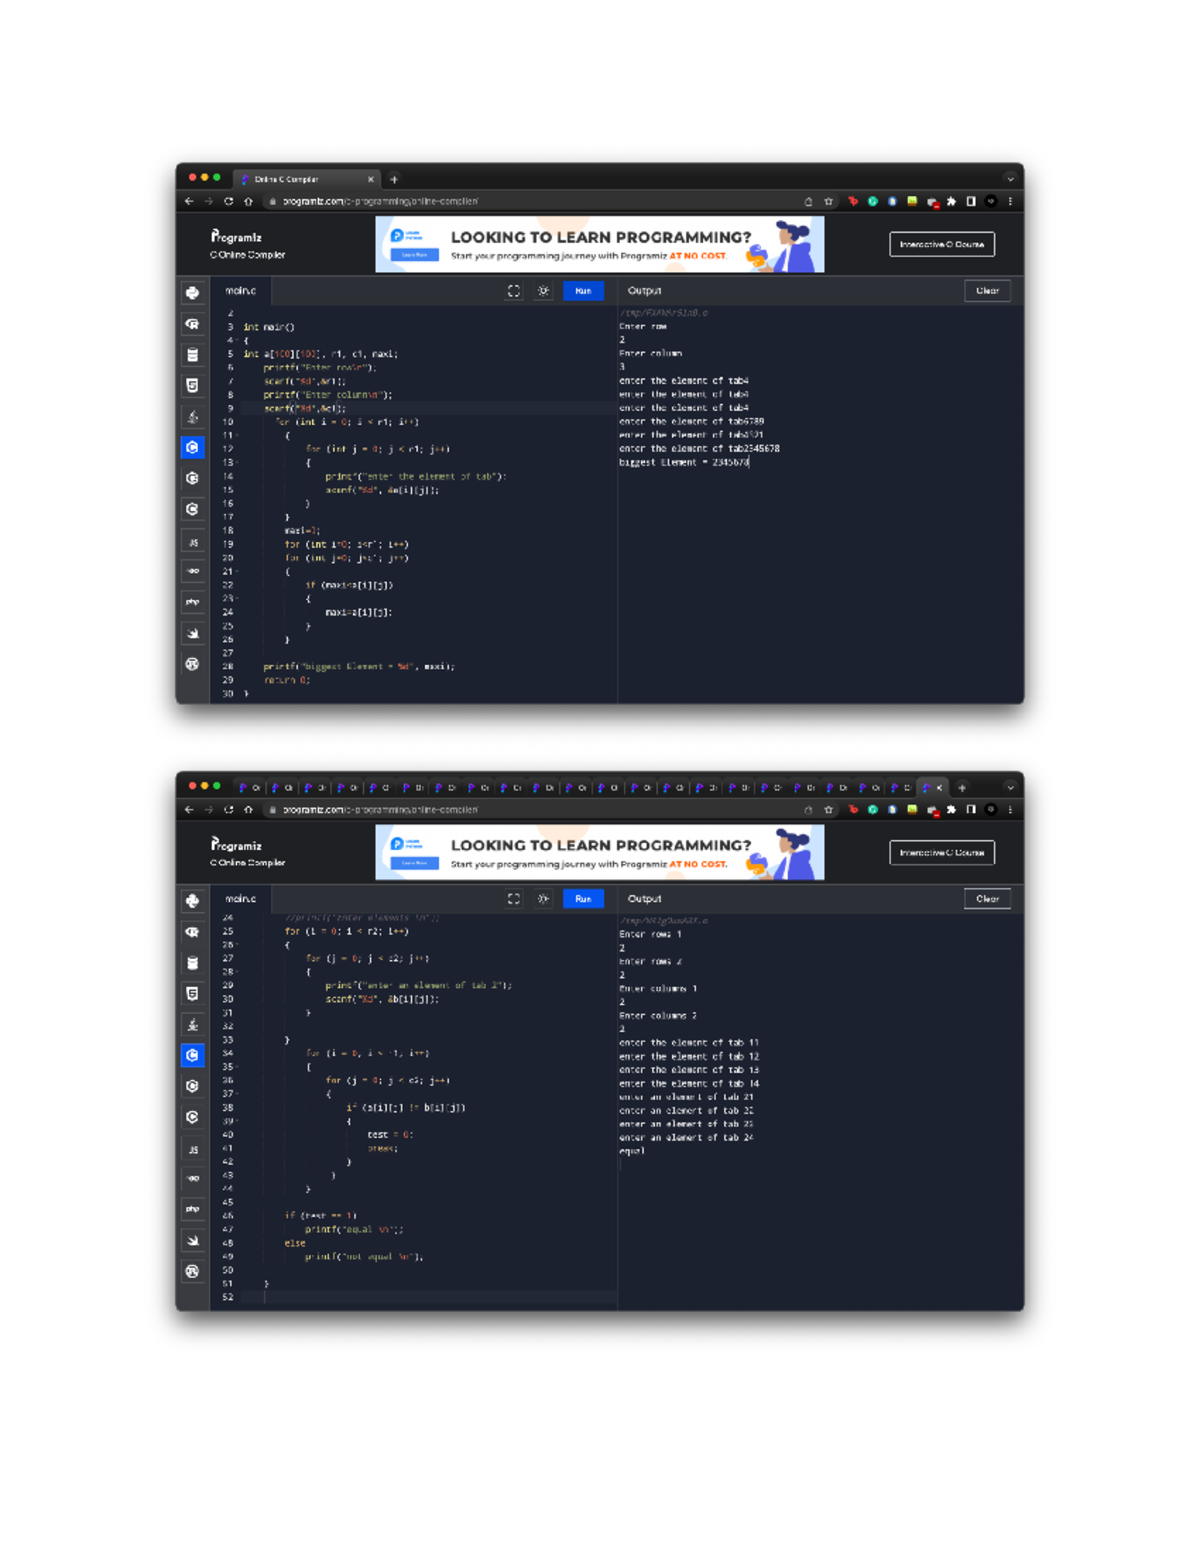Open the R compiler icon in the single-tab window
Image resolution: width=1200 pixels, height=1553 pixels.
pos(193,324)
